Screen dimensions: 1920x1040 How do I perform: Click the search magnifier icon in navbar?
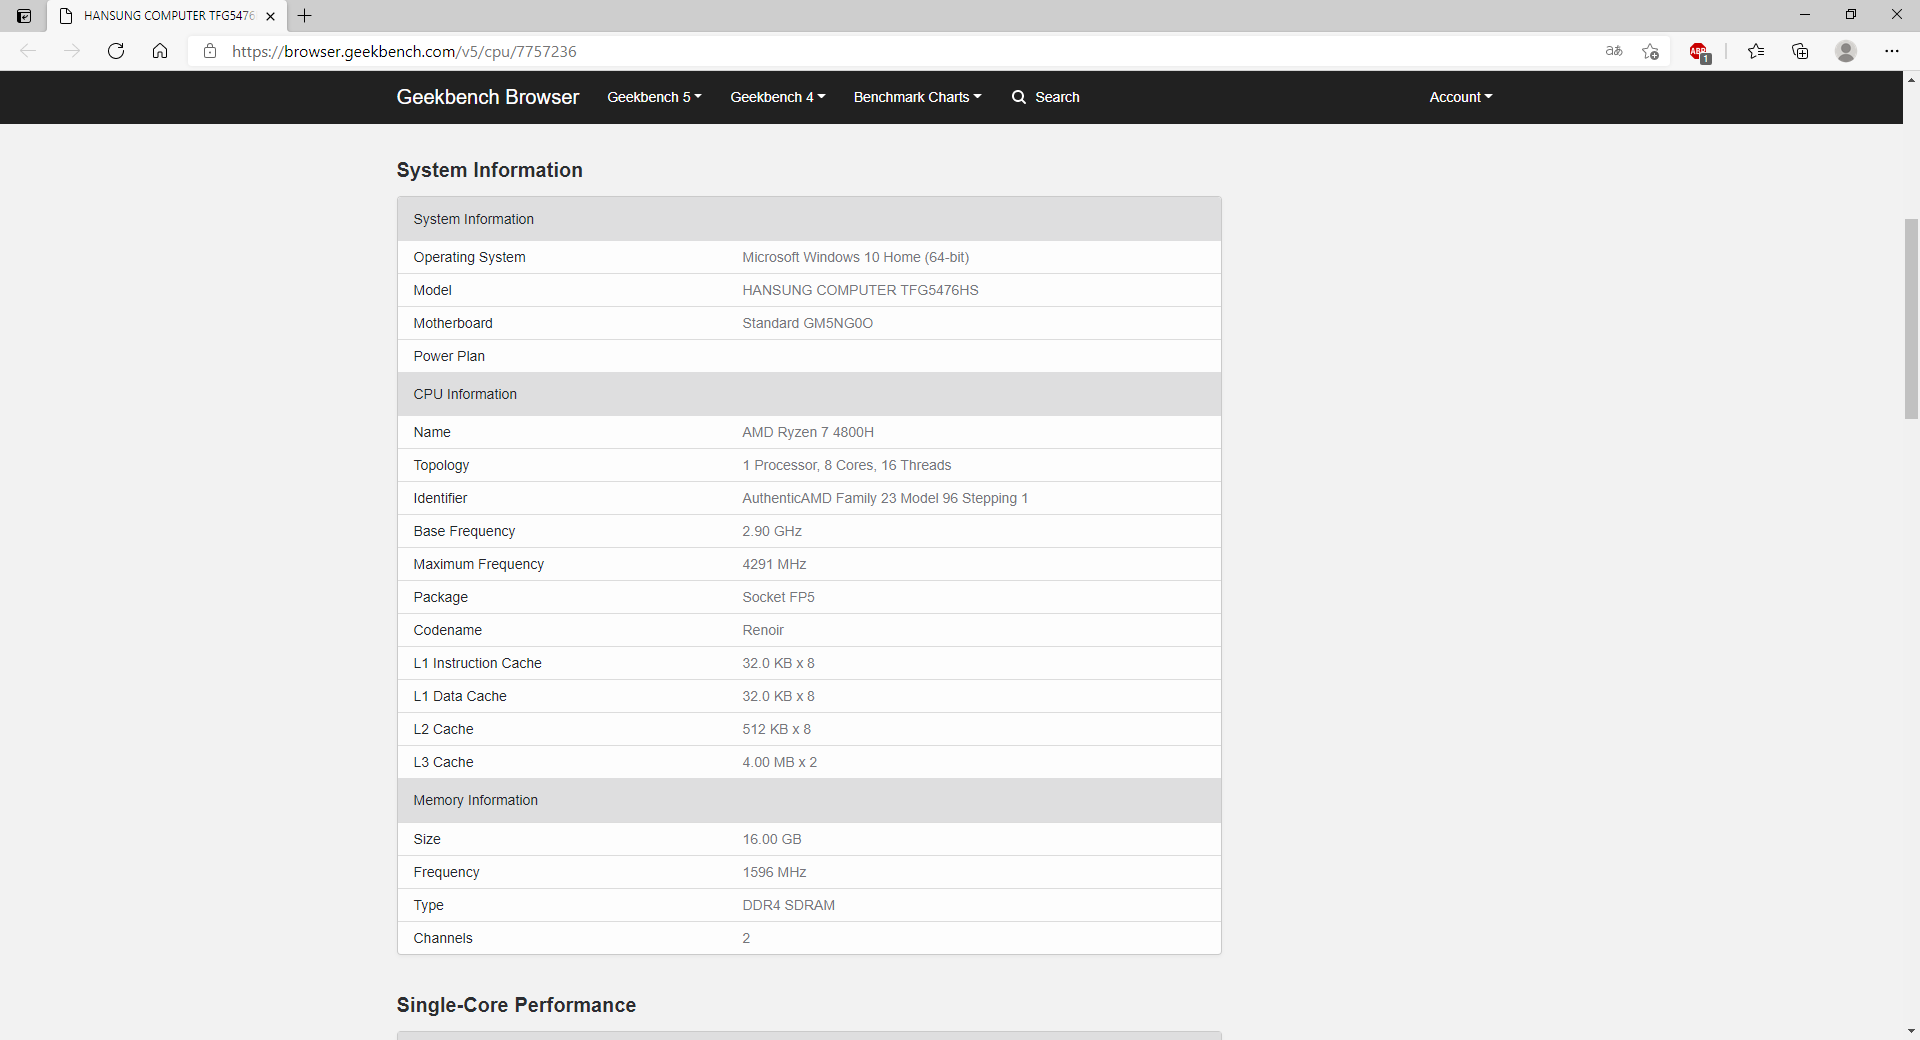pos(1019,97)
